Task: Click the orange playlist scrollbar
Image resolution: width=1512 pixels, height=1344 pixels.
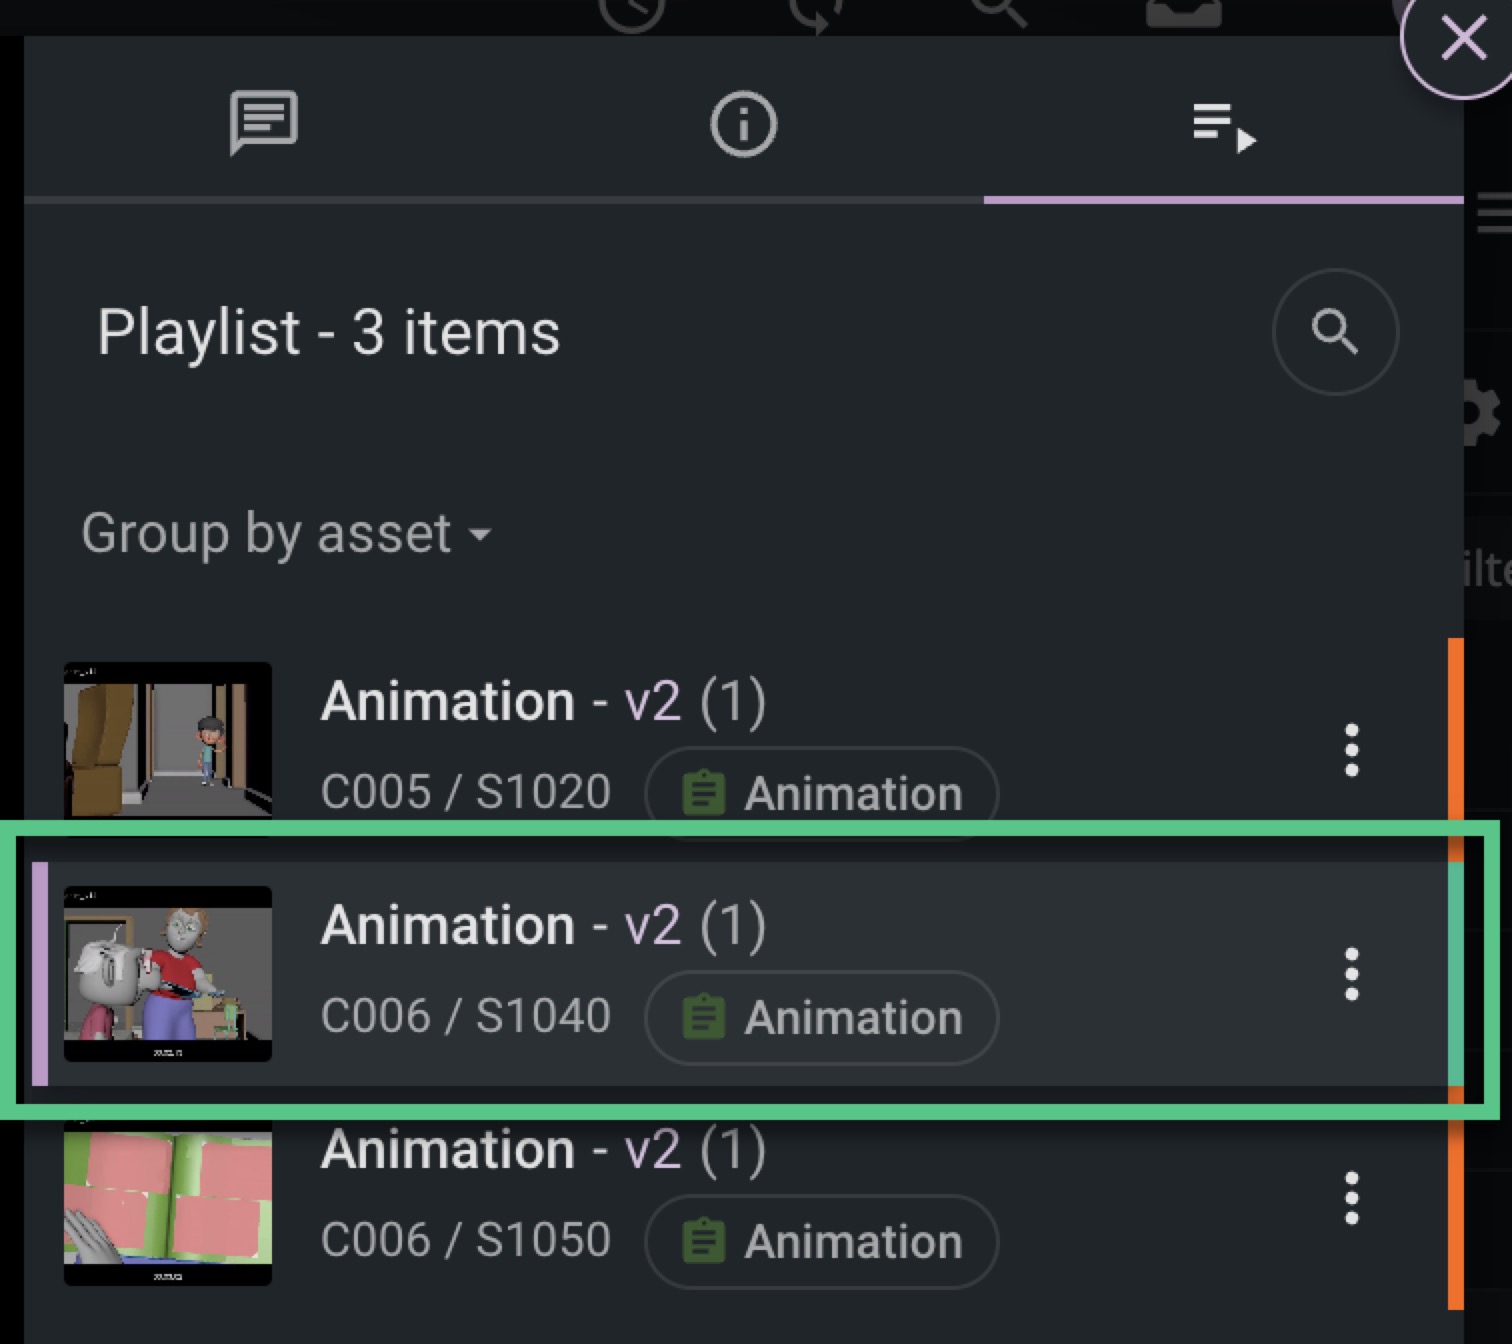Action: [x=1456, y=730]
